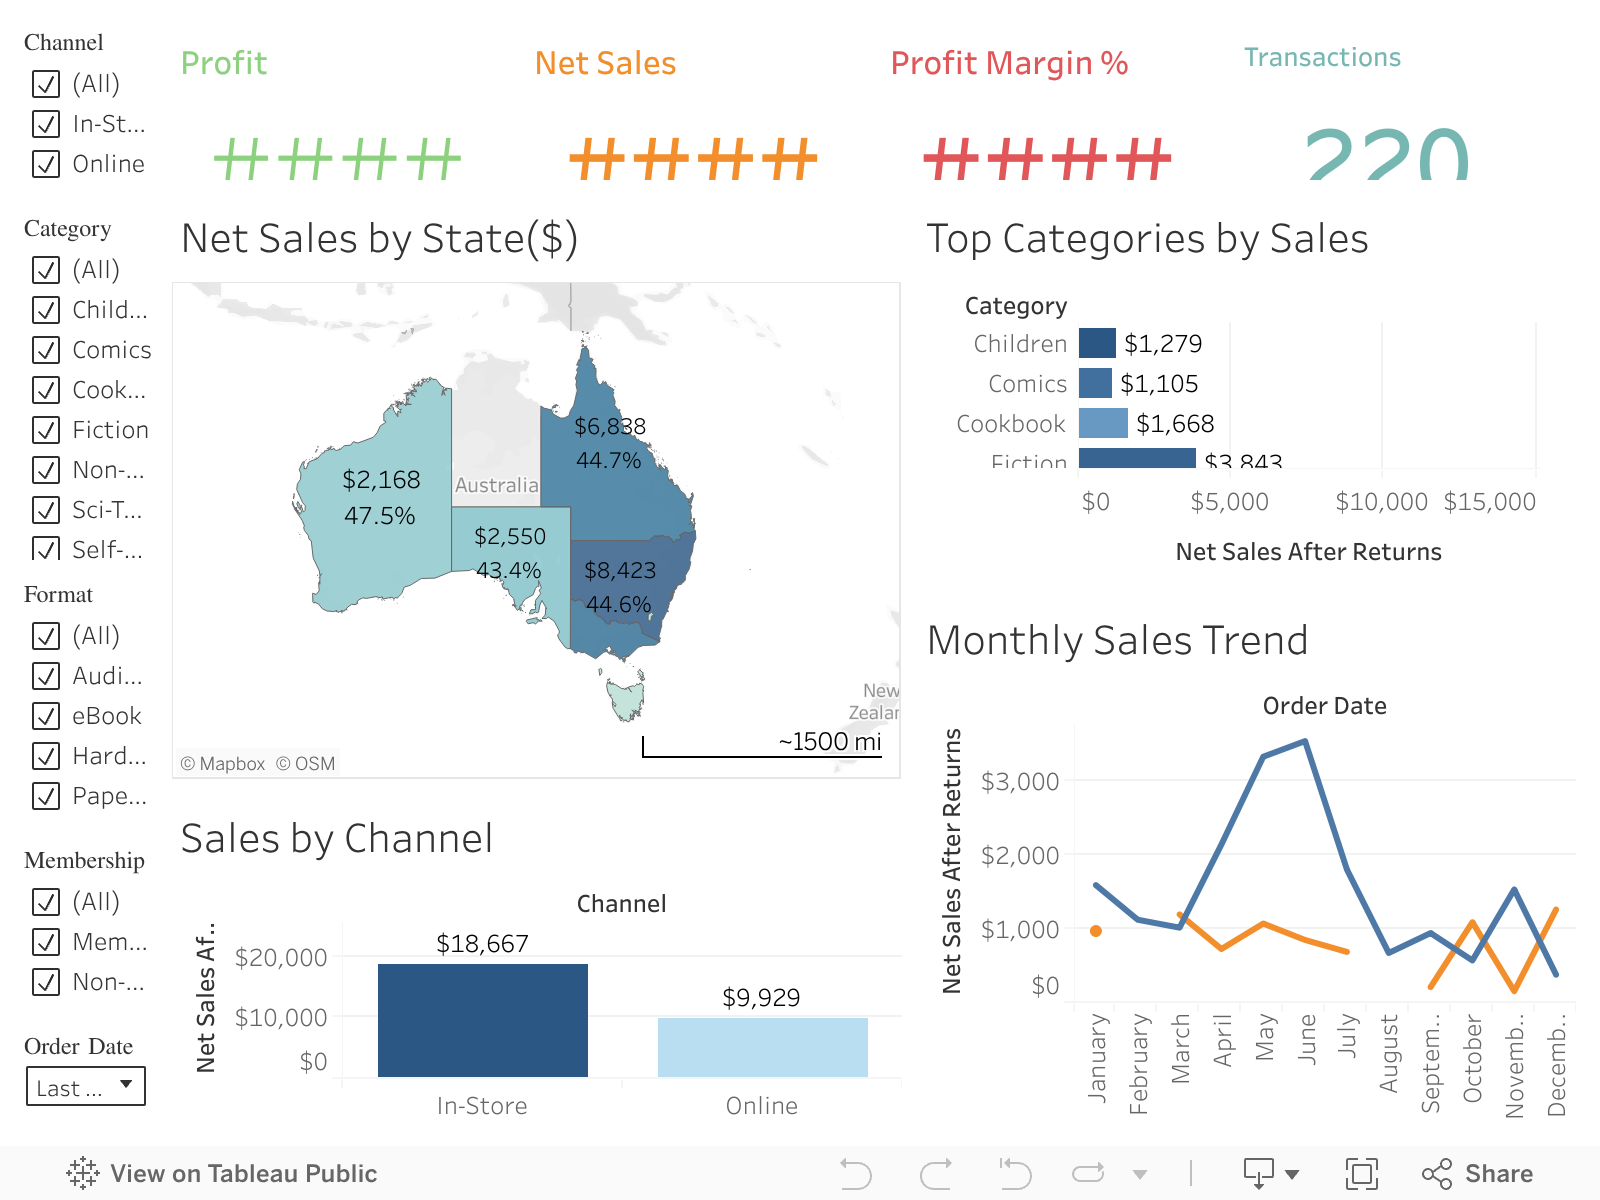
Task: Click the Children category bar swatch
Action: pyautogui.click(x=1097, y=343)
